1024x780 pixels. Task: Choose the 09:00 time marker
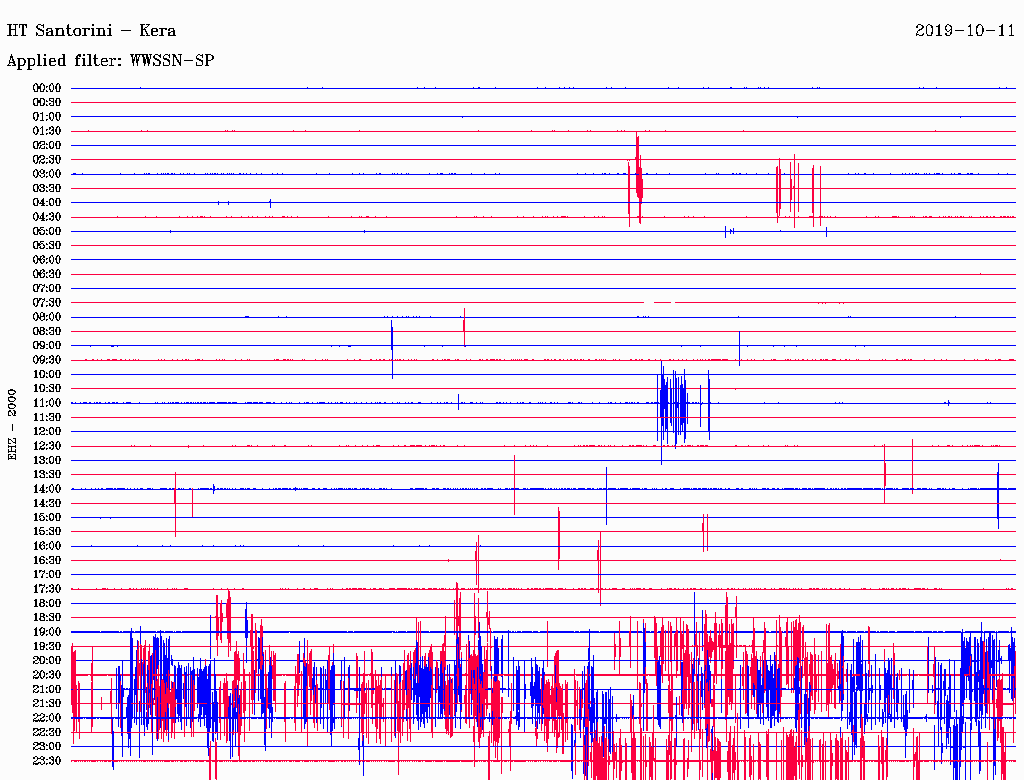click(x=47, y=346)
